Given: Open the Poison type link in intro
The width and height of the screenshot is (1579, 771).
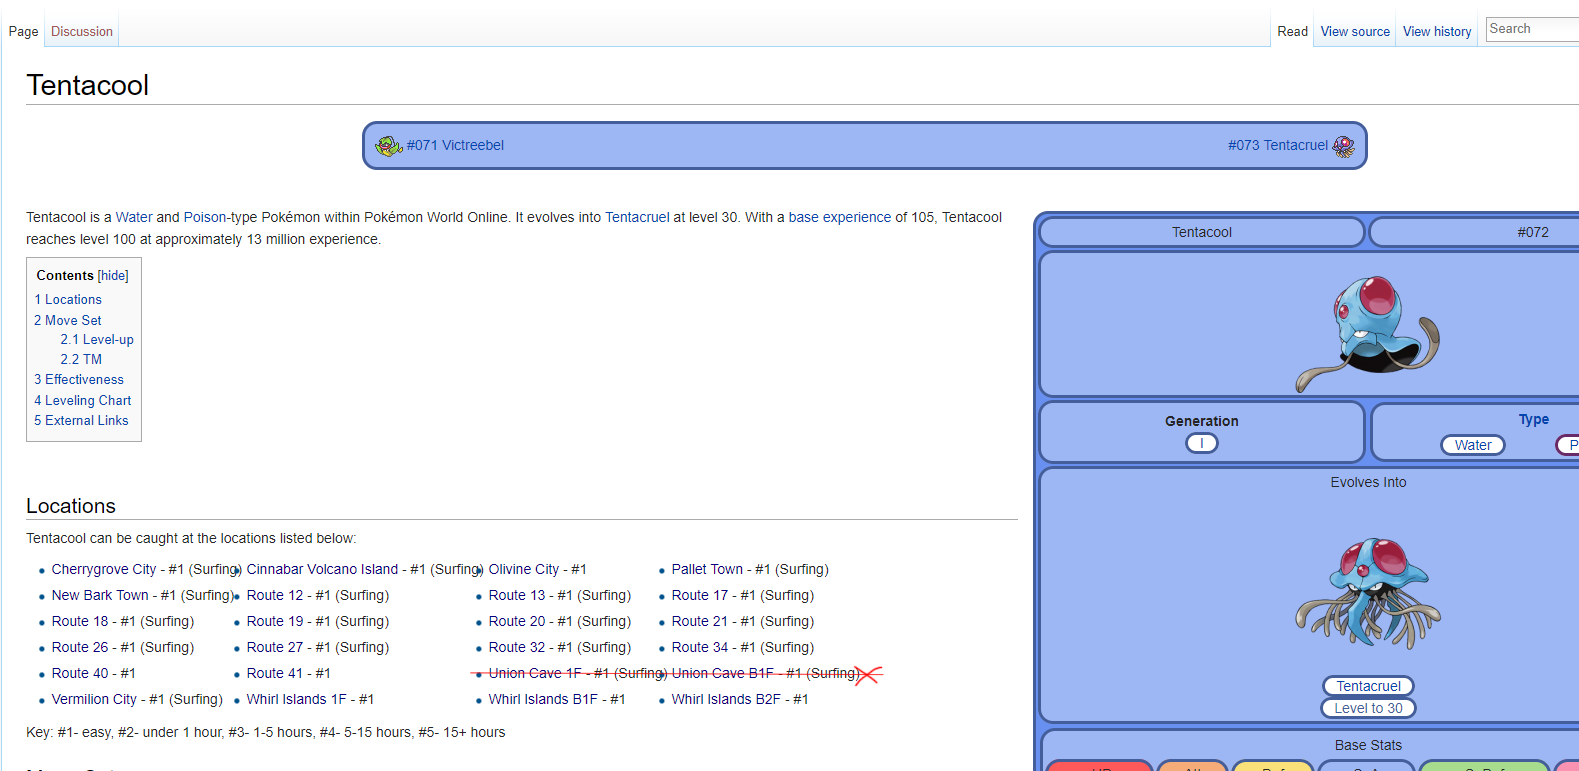Looking at the screenshot, I should click(x=205, y=217).
